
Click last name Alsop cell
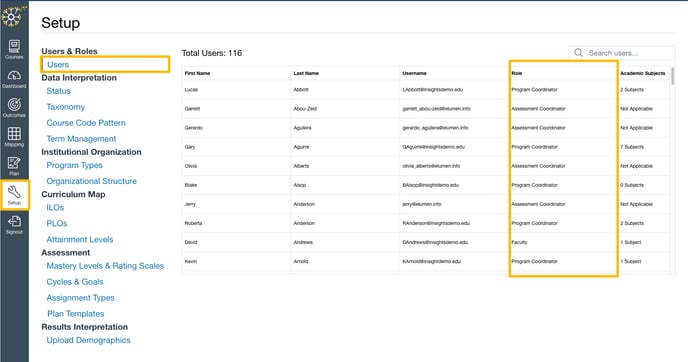300,185
